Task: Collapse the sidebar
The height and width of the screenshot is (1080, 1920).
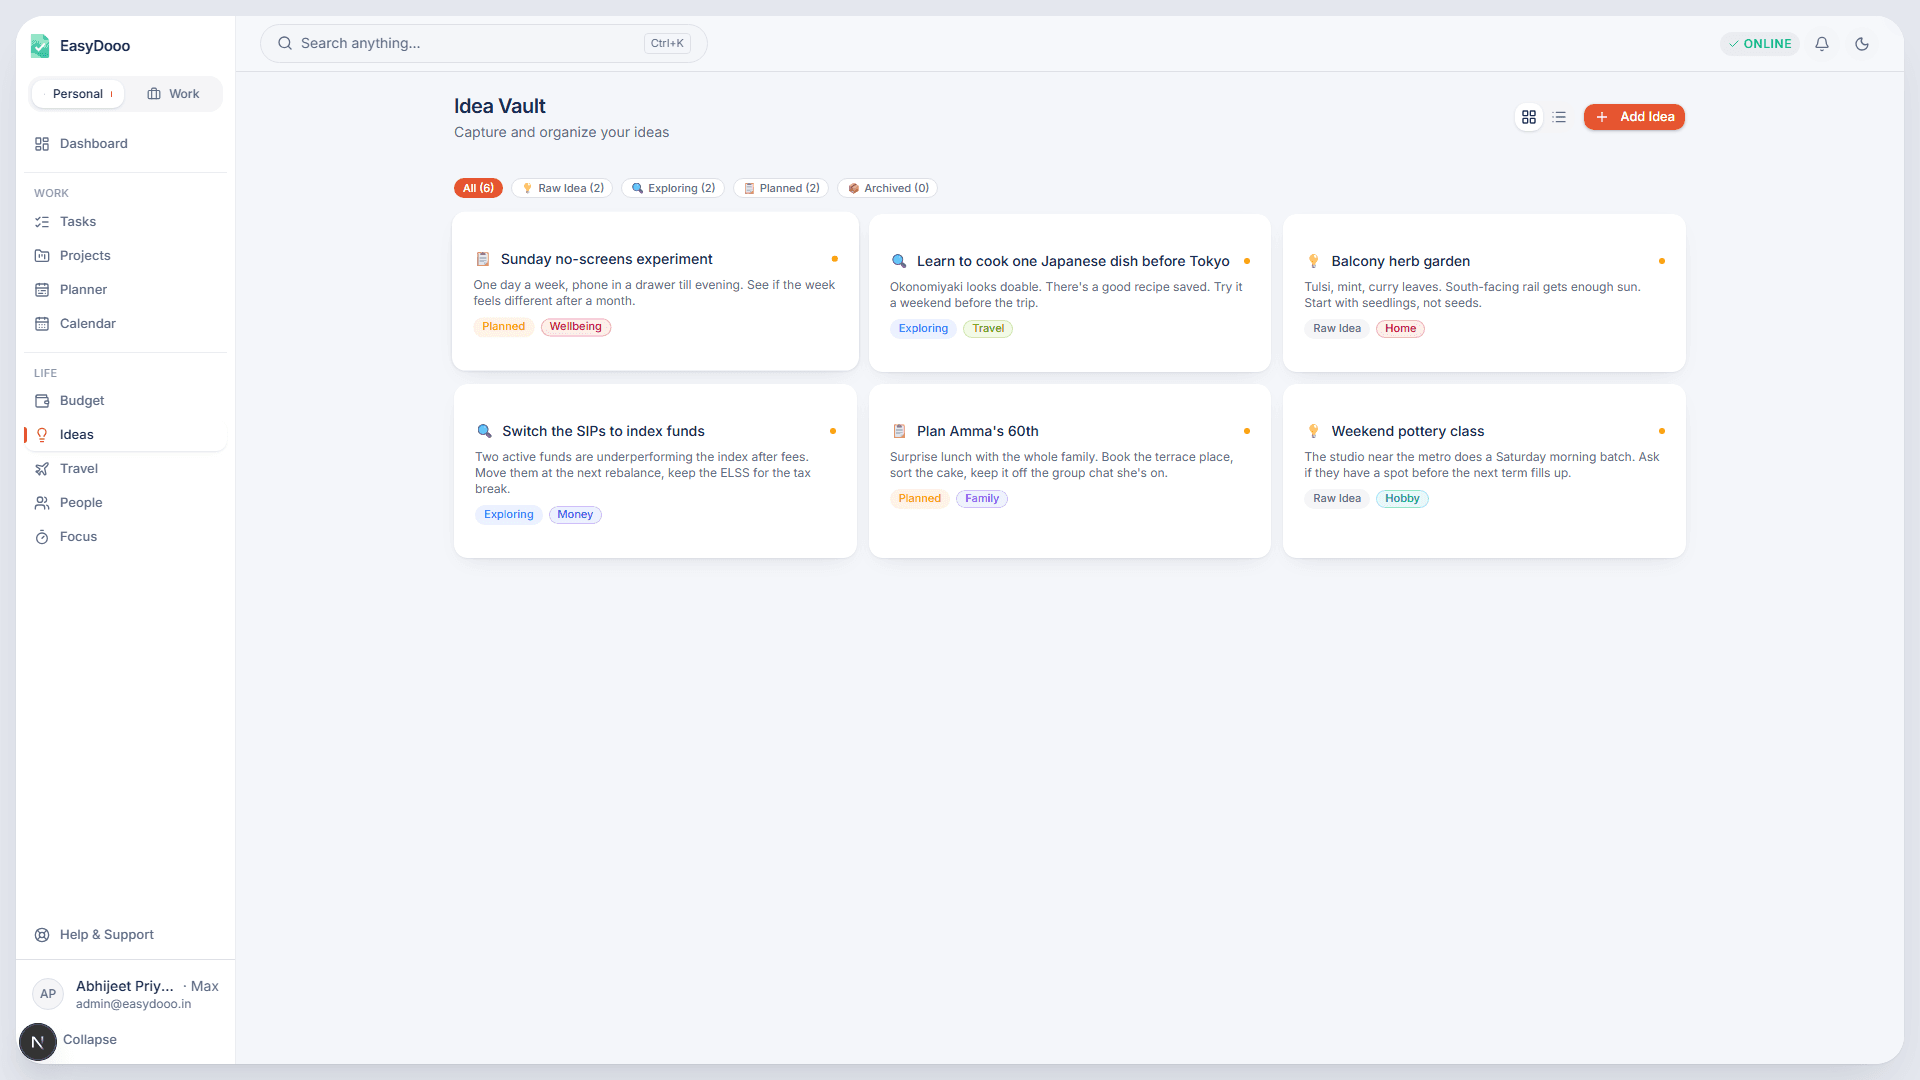Action: [89, 1040]
